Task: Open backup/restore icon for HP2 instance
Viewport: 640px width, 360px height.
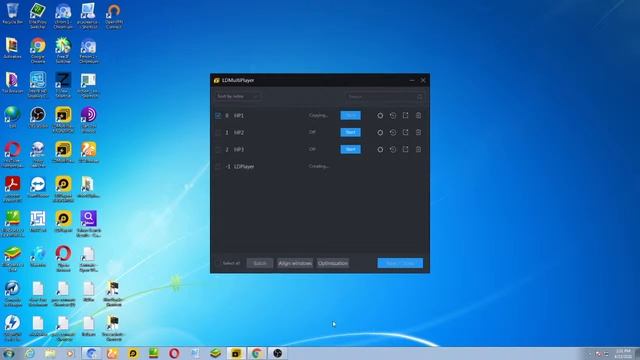Action: tap(393, 132)
